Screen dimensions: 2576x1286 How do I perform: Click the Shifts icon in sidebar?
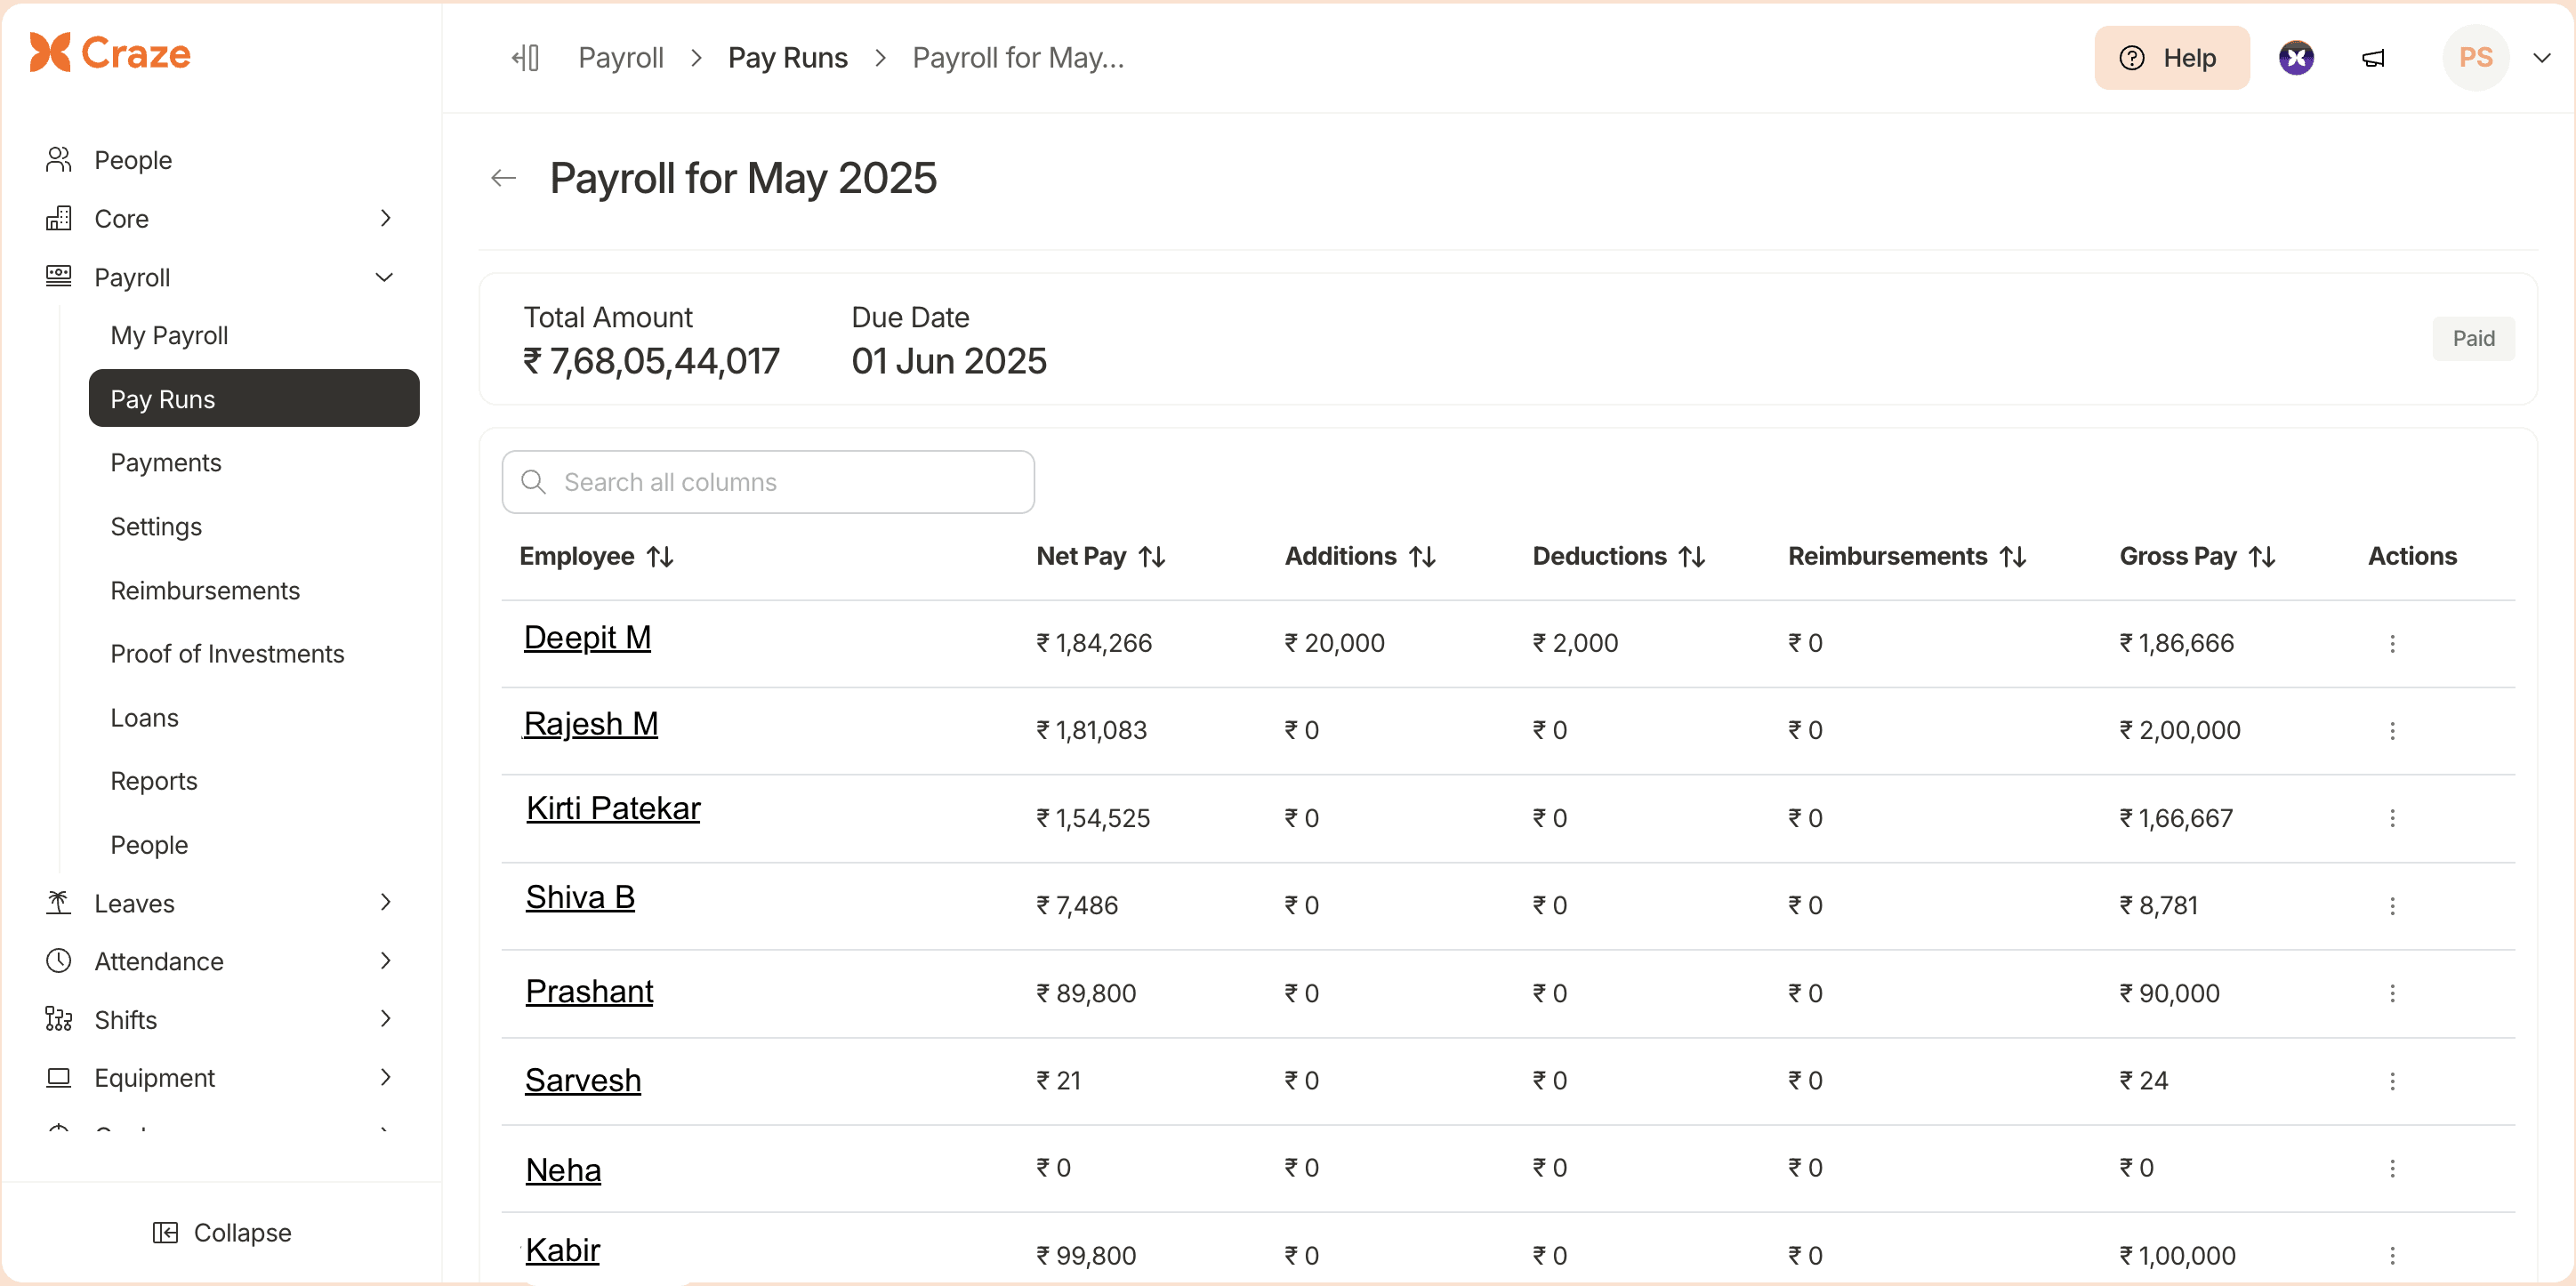pyautogui.click(x=58, y=1018)
